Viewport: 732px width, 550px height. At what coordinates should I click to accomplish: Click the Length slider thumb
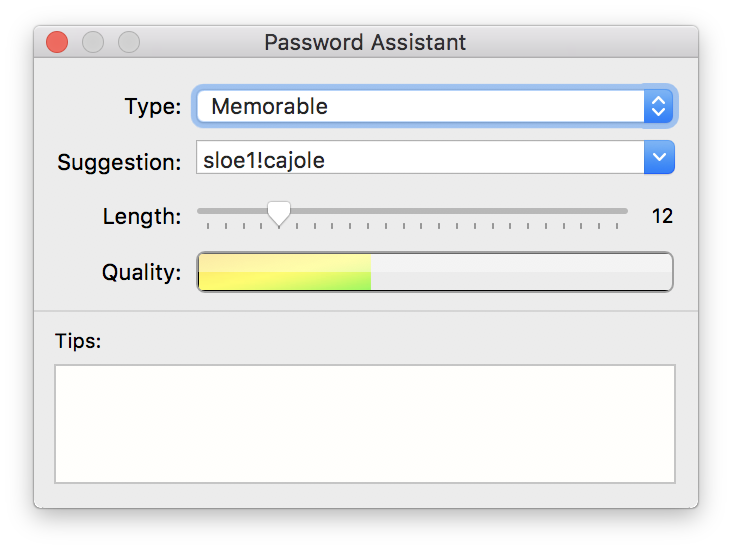(x=279, y=212)
